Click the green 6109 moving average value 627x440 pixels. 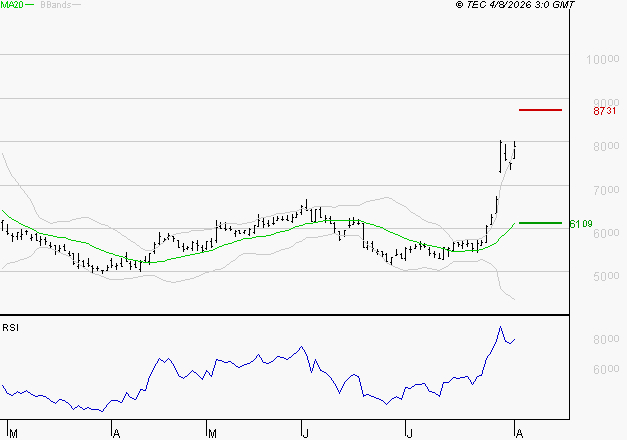click(581, 224)
